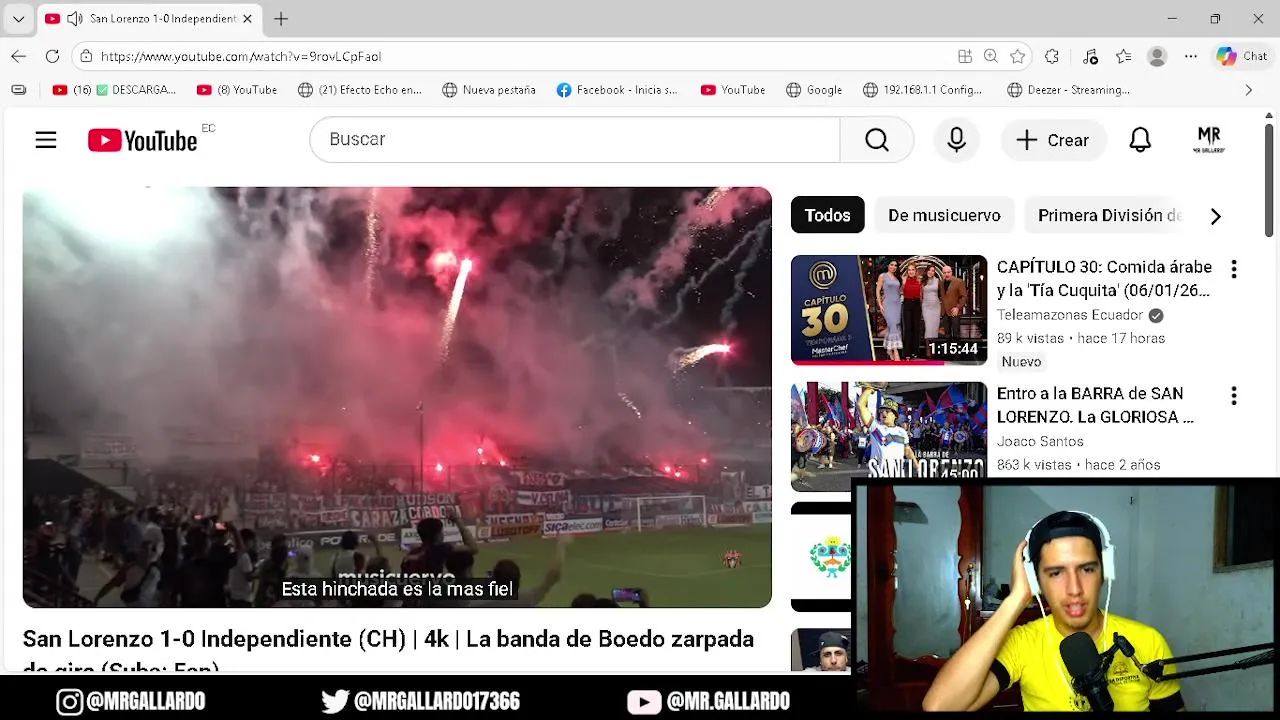Image resolution: width=1280 pixels, height=720 pixels.
Task: Reload the page with refresh button
Action: coord(53,56)
